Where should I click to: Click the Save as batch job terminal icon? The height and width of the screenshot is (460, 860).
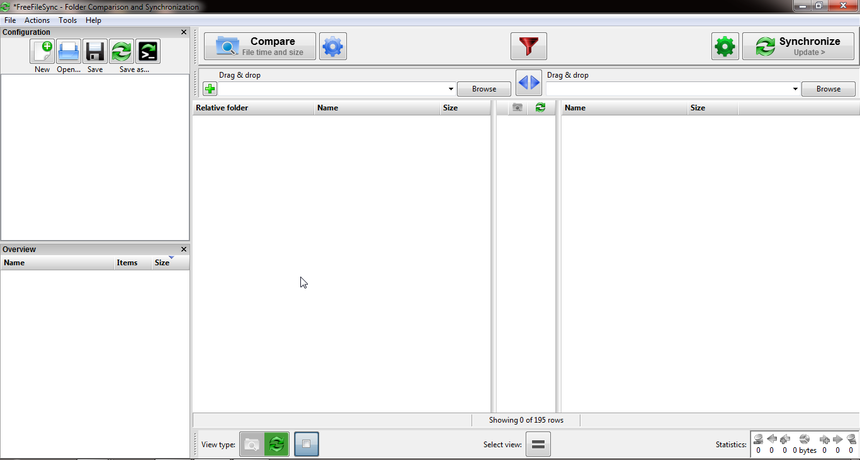(148, 52)
